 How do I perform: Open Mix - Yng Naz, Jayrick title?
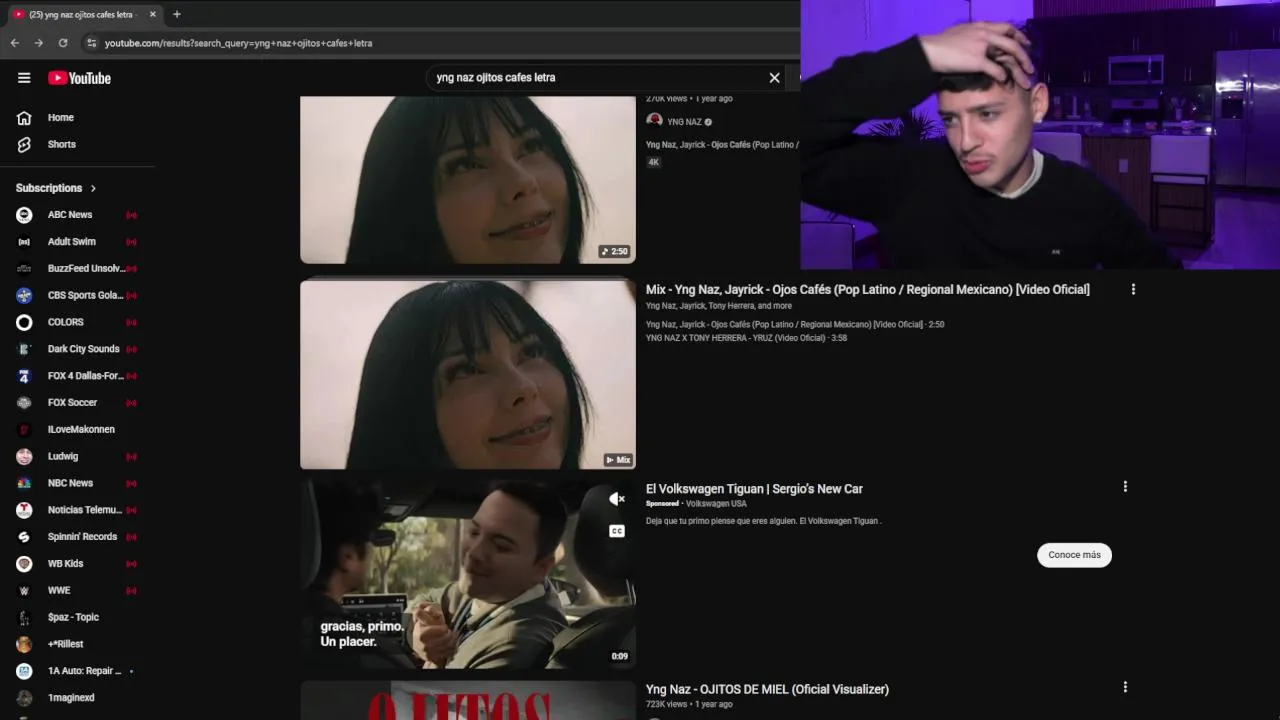[867, 290]
